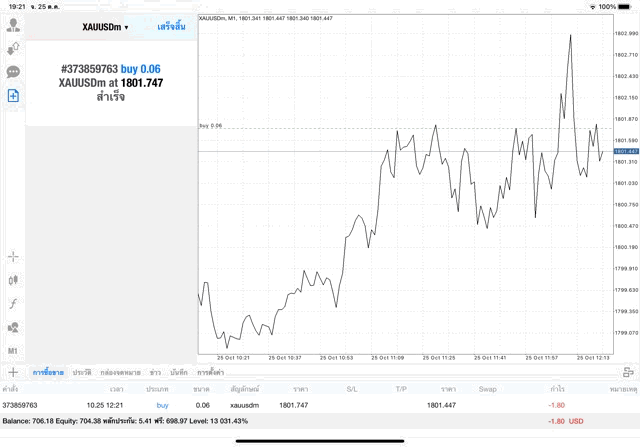Sort by Swap column header

pos(487,389)
